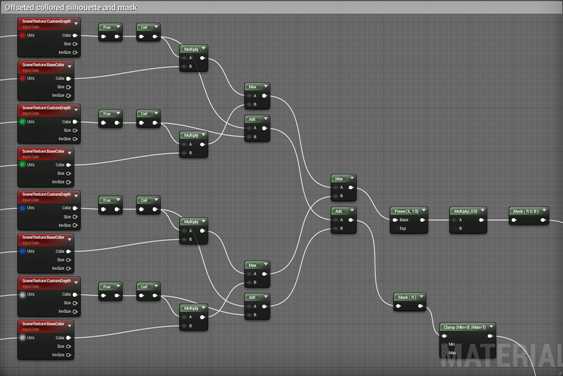Click the Exp input pin on Power(X, 15)
This screenshot has width=563, height=376.
[x=395, y=228]
